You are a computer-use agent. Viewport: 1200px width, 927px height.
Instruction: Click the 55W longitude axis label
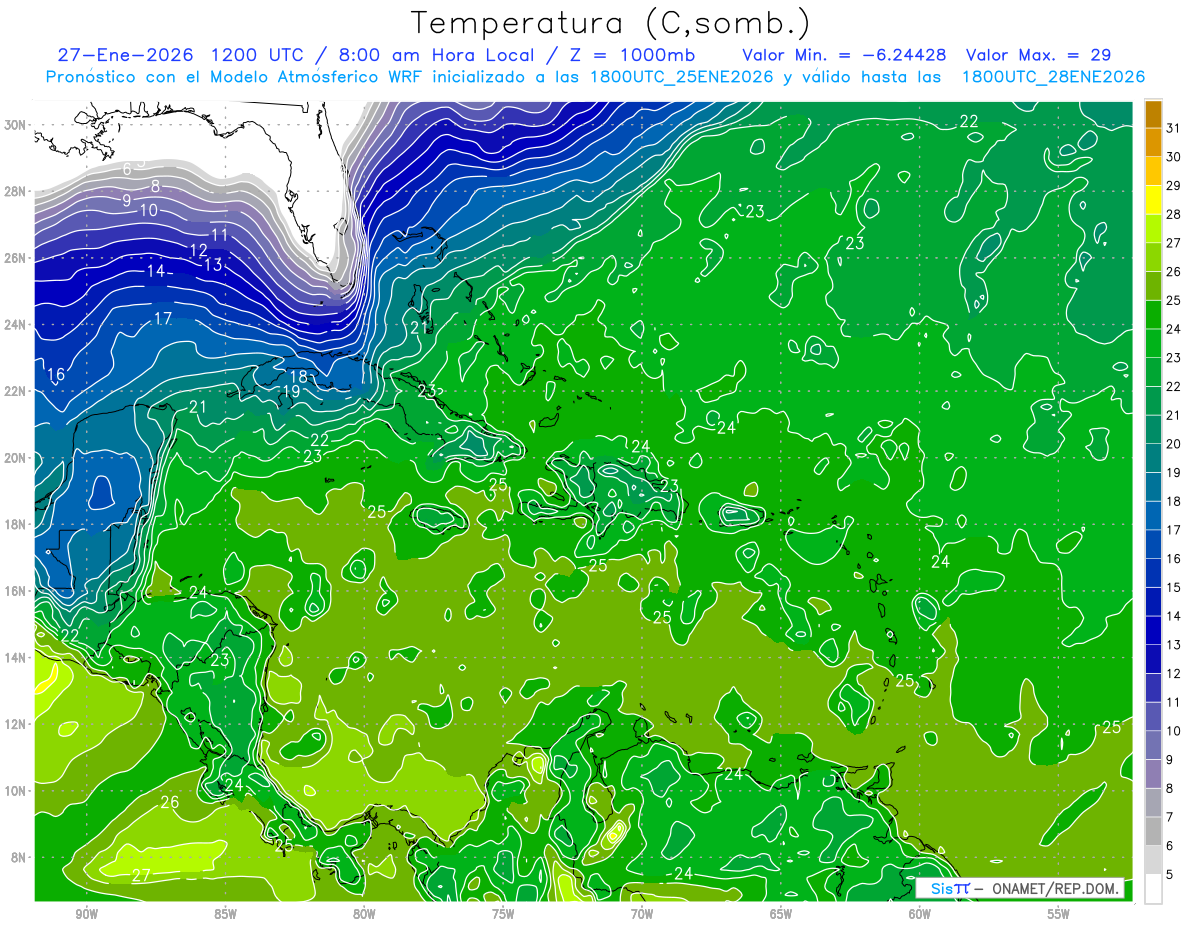point(1059,914)
